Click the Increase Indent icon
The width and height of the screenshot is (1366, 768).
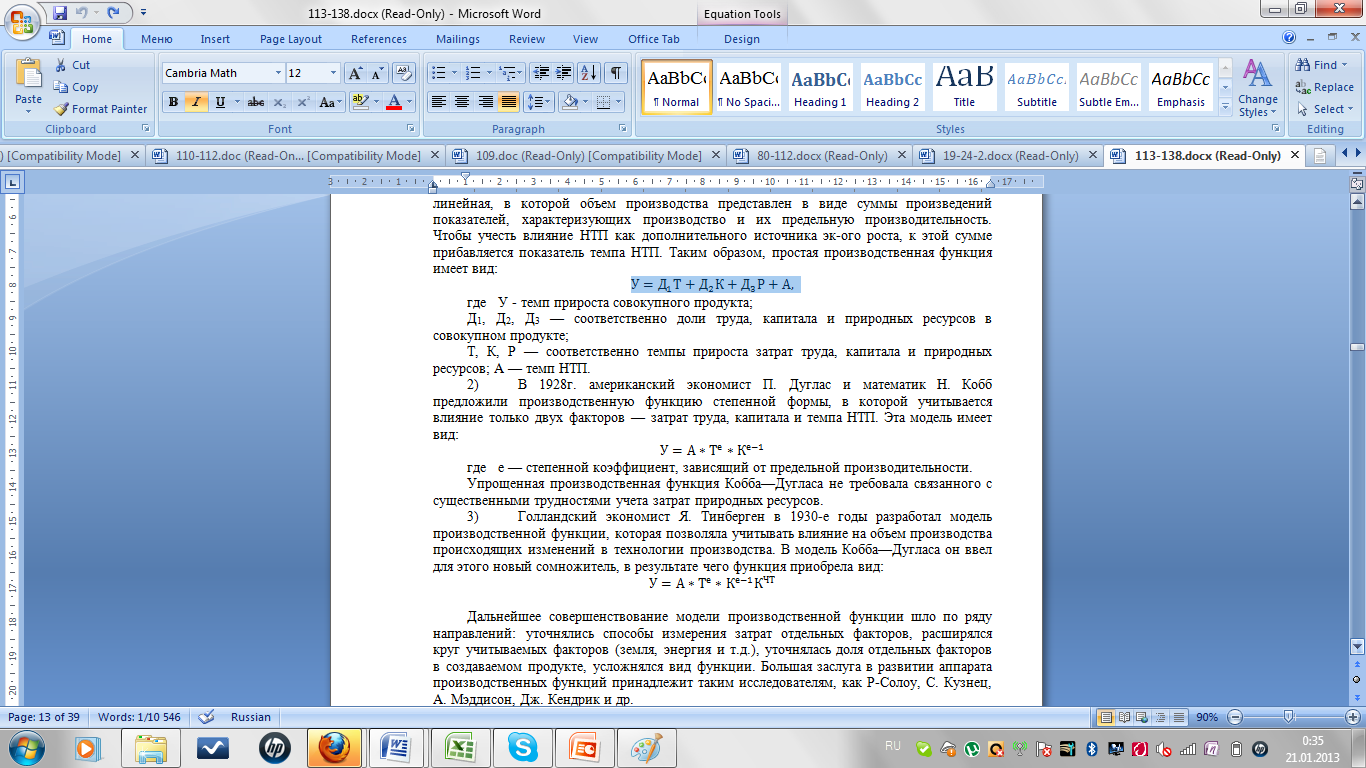565,73
